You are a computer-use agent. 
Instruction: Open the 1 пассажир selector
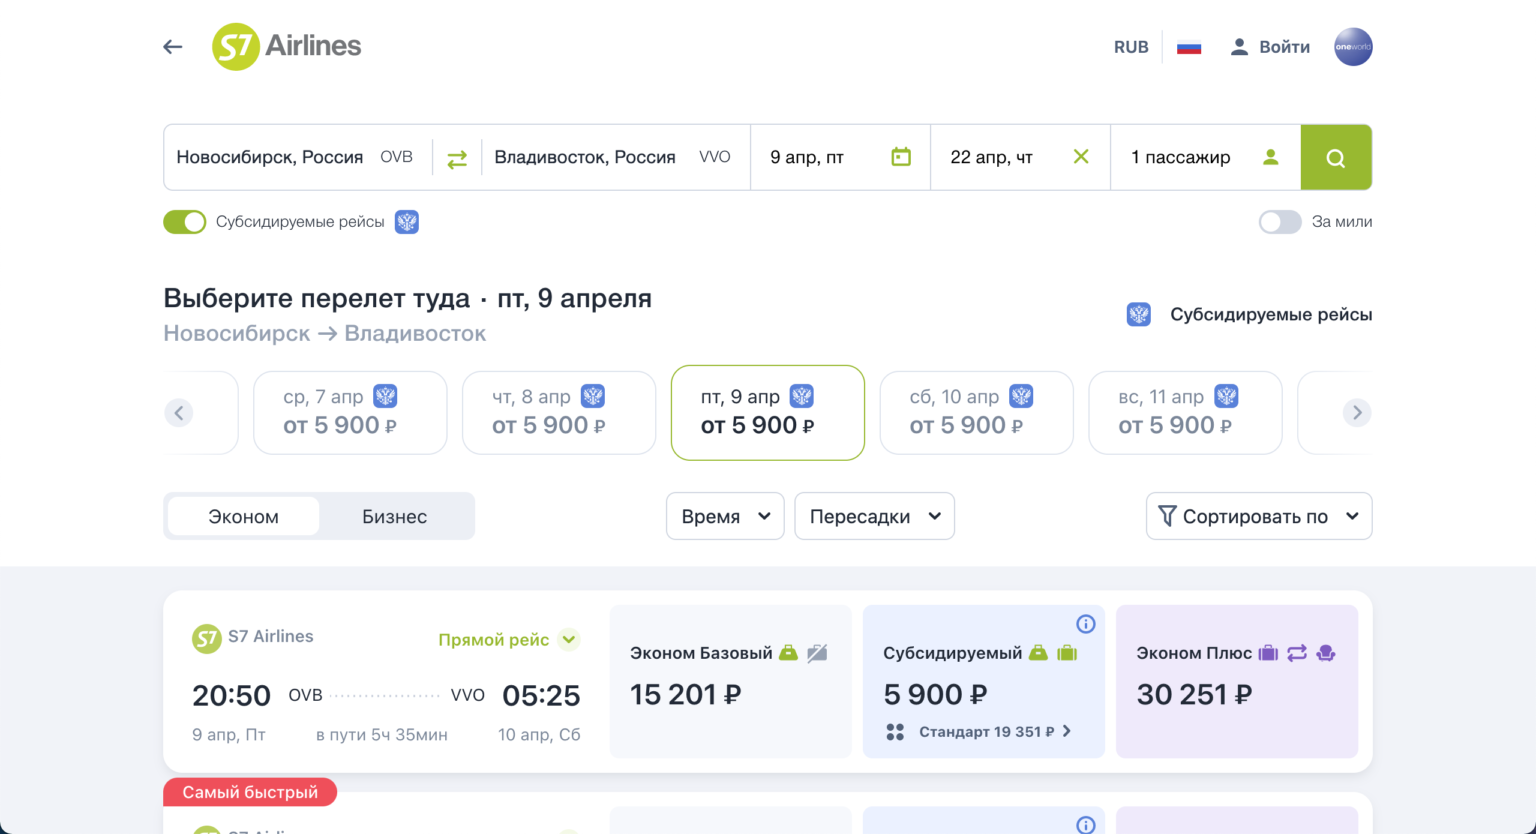(1205, 157)
